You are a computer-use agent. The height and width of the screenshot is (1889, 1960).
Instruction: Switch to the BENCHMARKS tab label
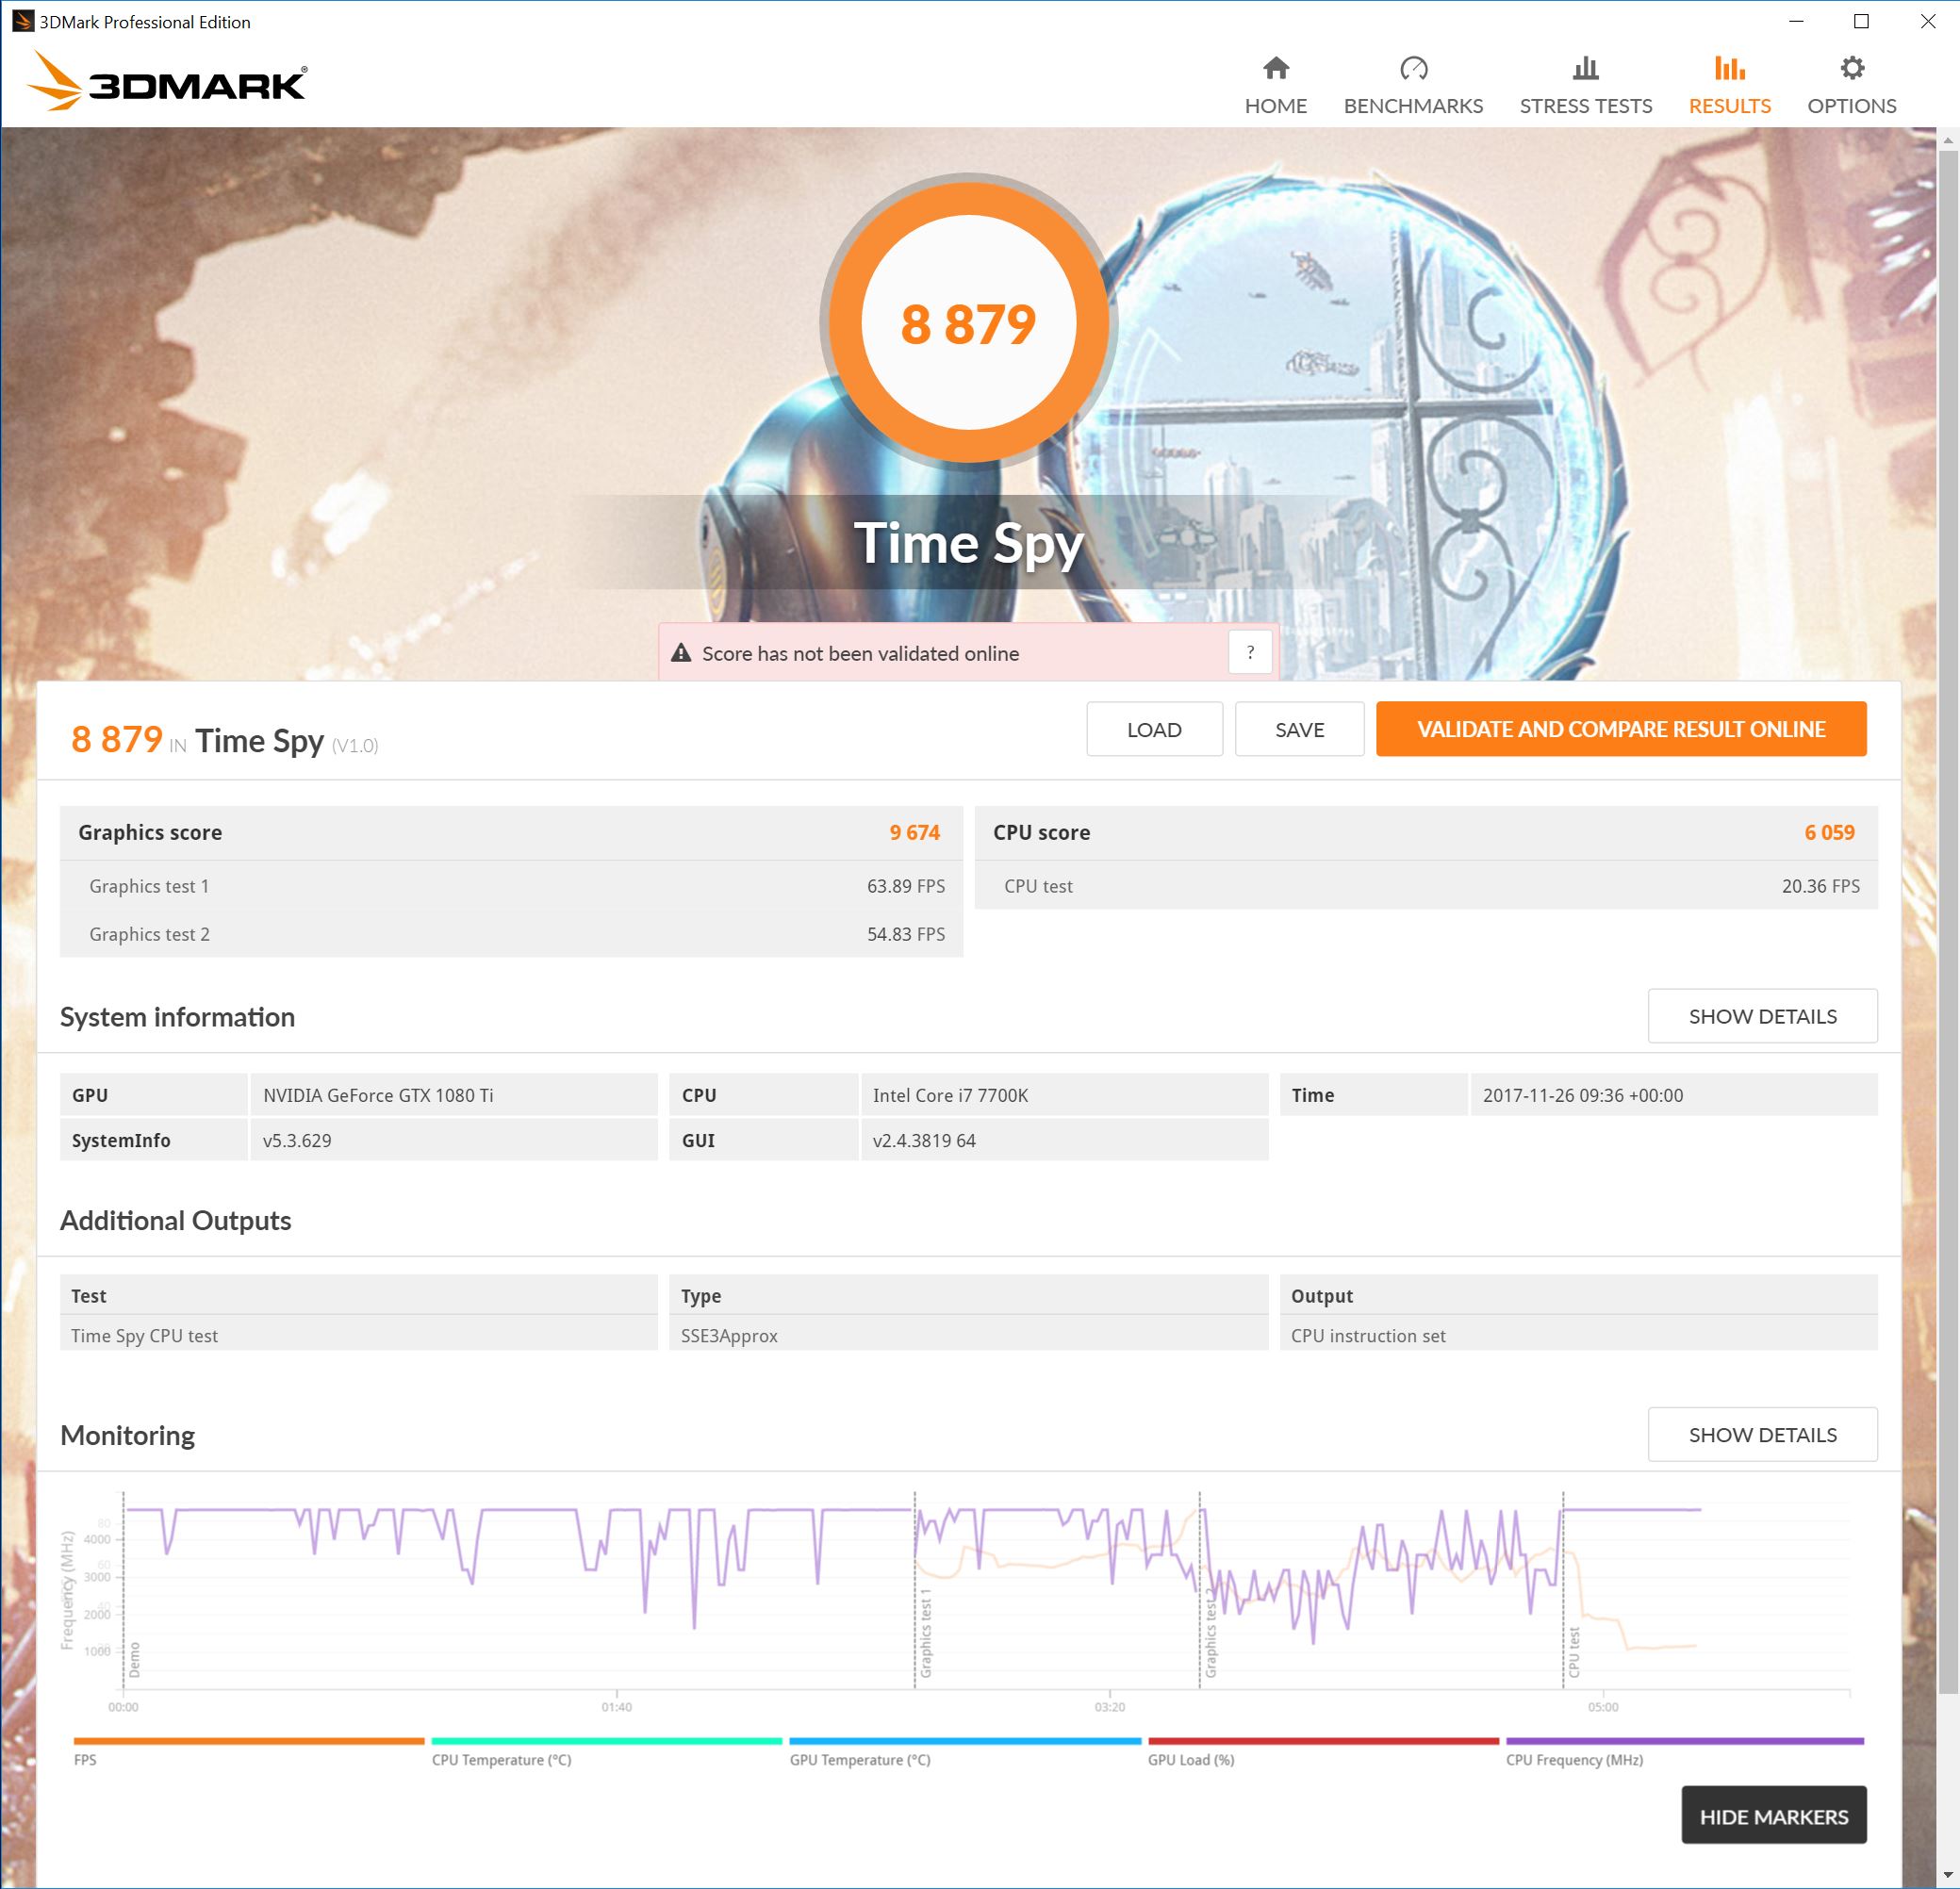coord(1412,106)
